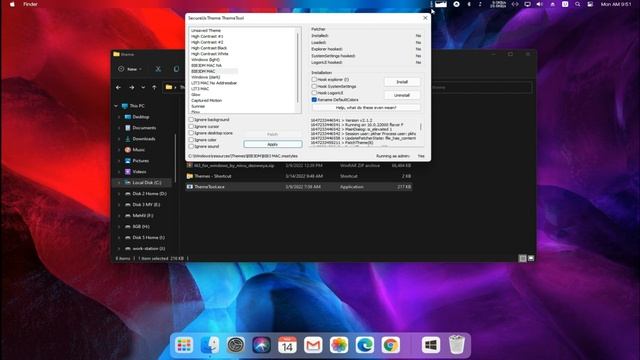The height and width of the screenshot is (360, 640).
Task: Select work-station drive in sidebar
Action: pos(149,248)
